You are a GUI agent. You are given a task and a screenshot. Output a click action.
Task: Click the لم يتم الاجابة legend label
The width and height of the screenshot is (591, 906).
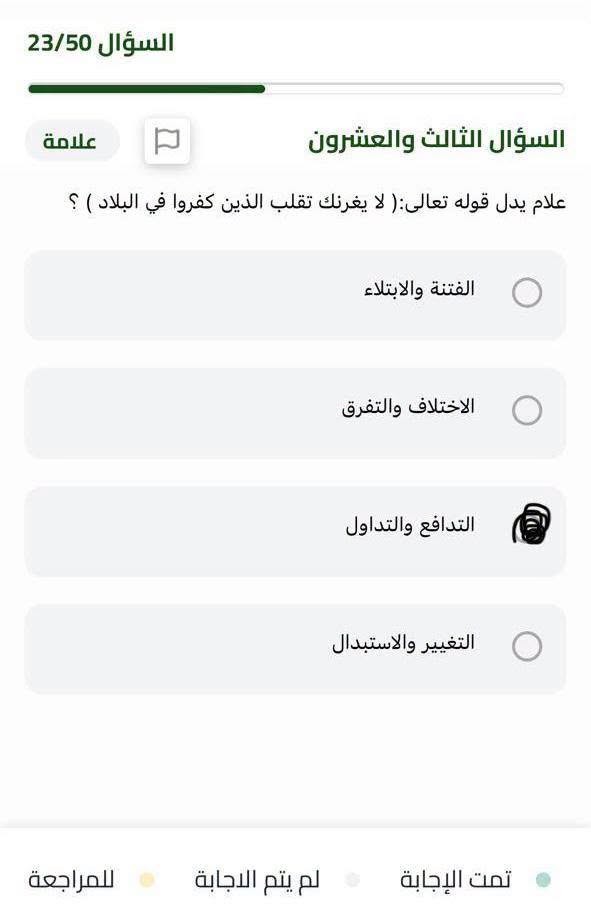click(257, 879)
